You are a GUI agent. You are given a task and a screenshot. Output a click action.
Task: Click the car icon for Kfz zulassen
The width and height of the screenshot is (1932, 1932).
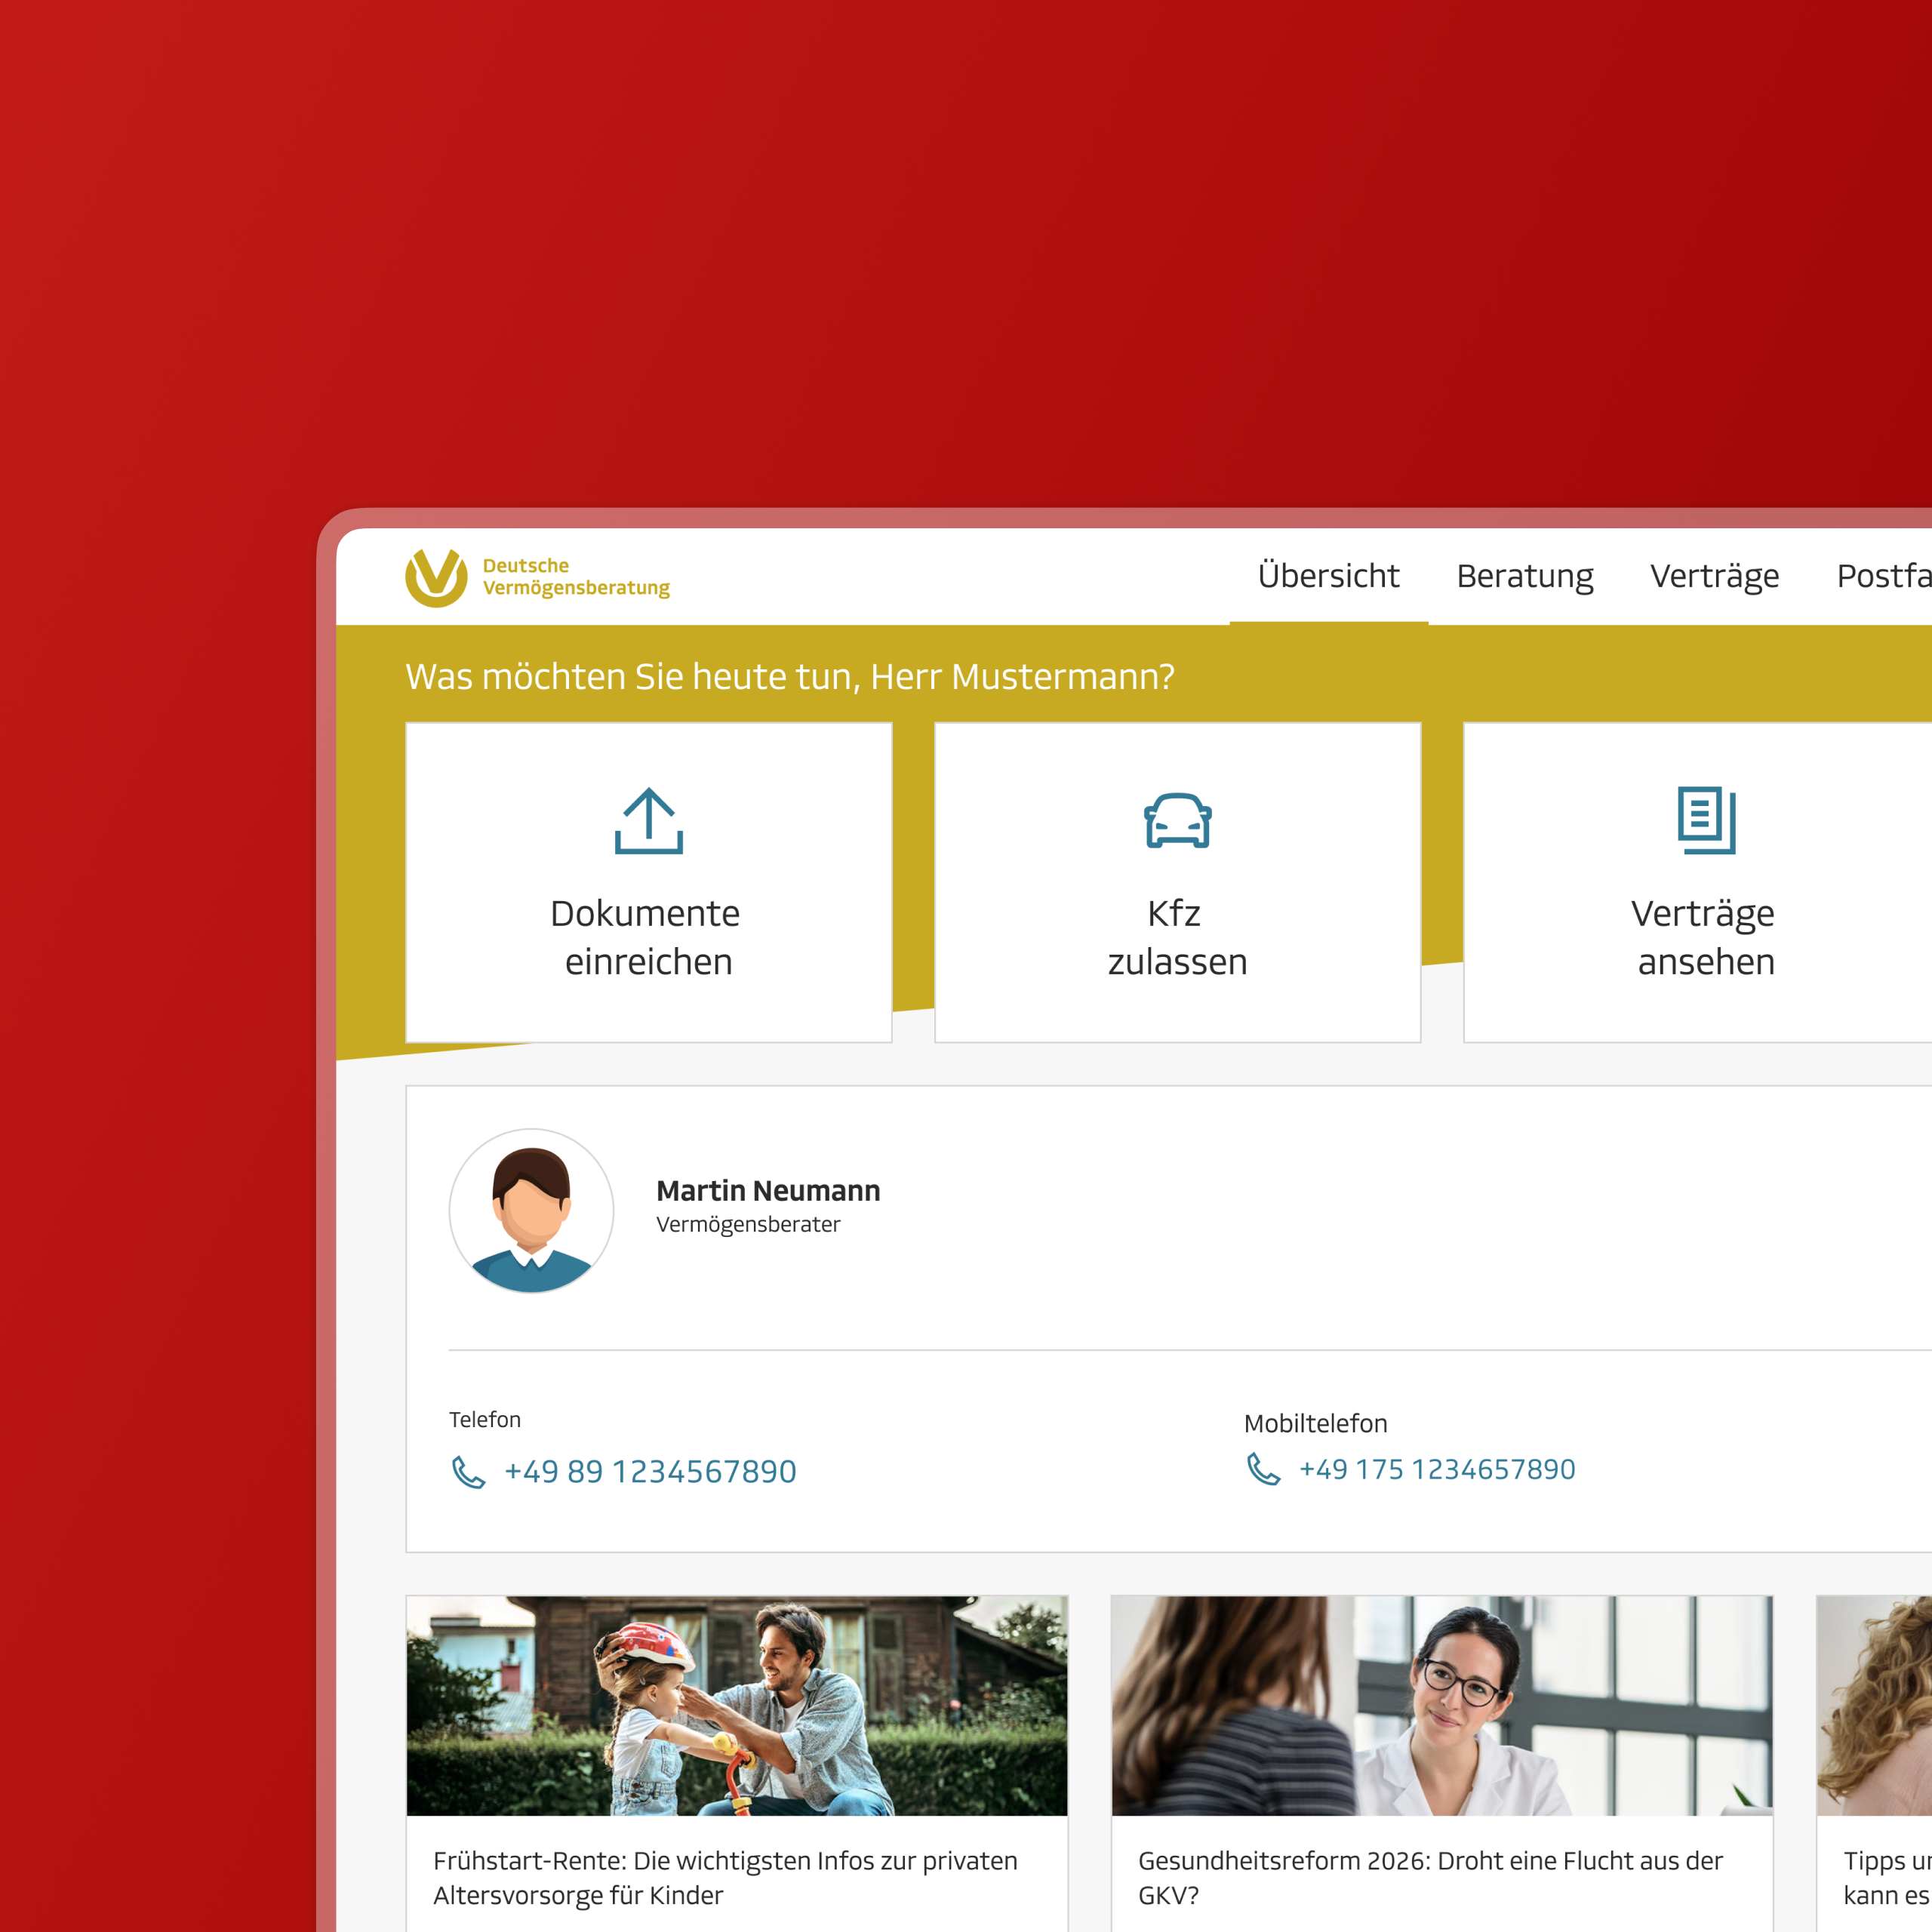pos(1177,821)
